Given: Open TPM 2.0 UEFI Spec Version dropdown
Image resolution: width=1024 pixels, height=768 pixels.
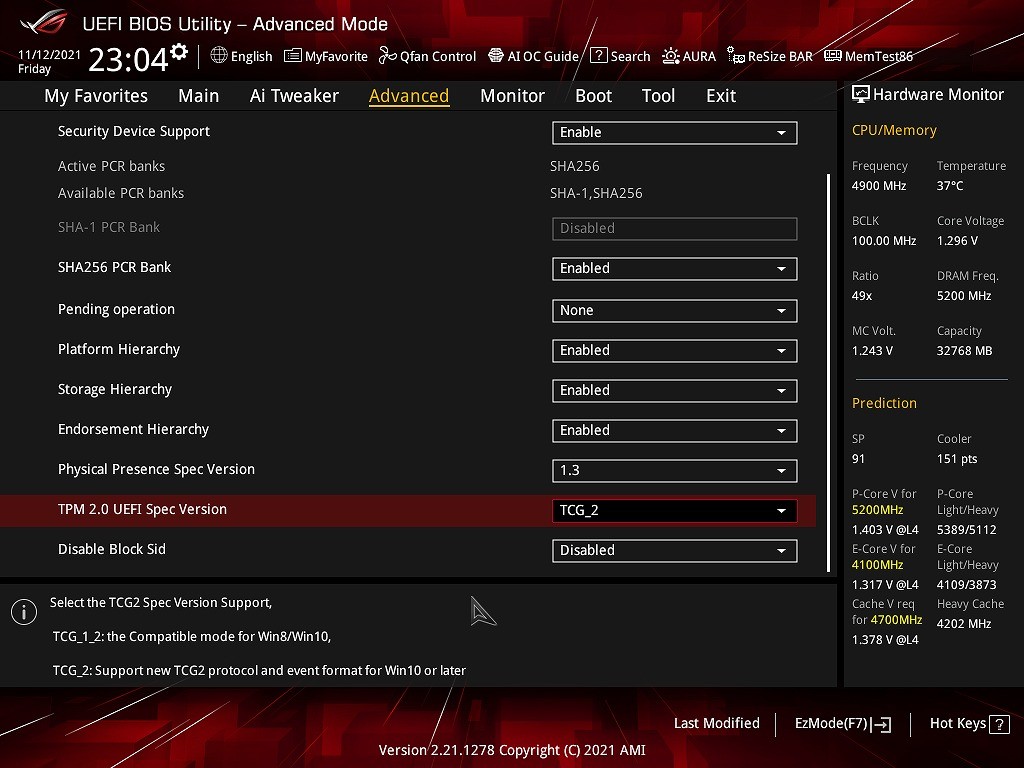Looking at the screenshot, I should [675, 511].
